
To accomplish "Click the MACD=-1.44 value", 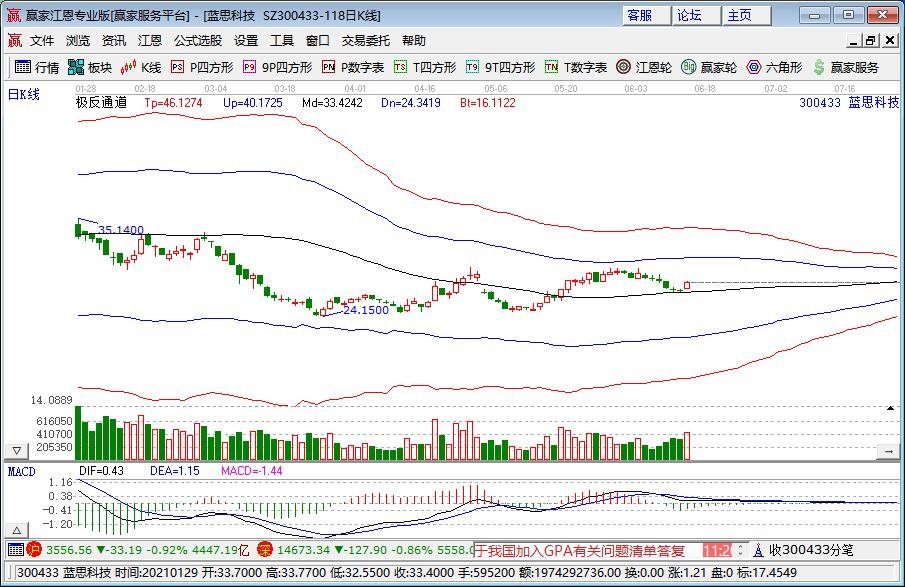I will click(252, 471).
